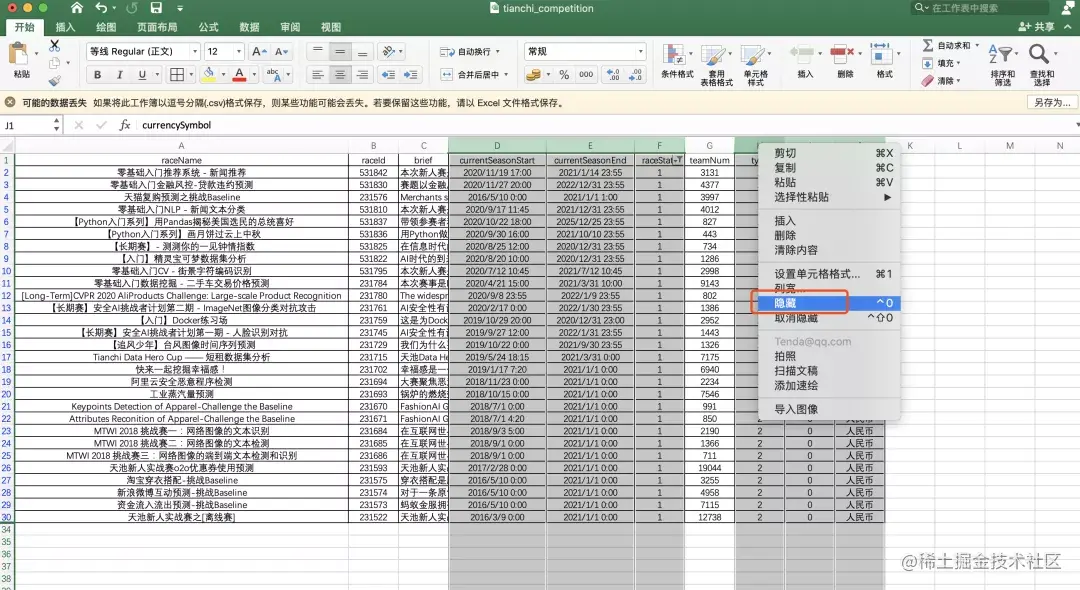
Task: Open 条件格式 conditional formatting
Action: click(677, 62)
